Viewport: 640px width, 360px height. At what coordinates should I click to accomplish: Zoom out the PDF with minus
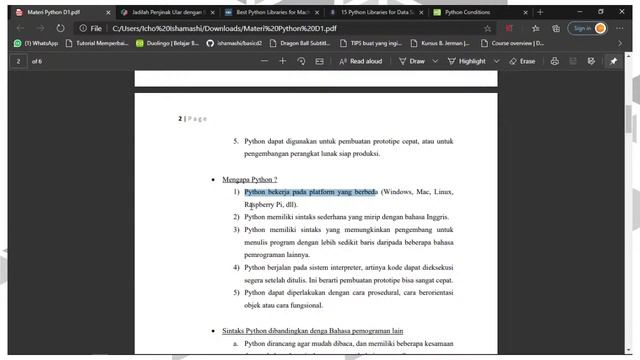(264, 61)
